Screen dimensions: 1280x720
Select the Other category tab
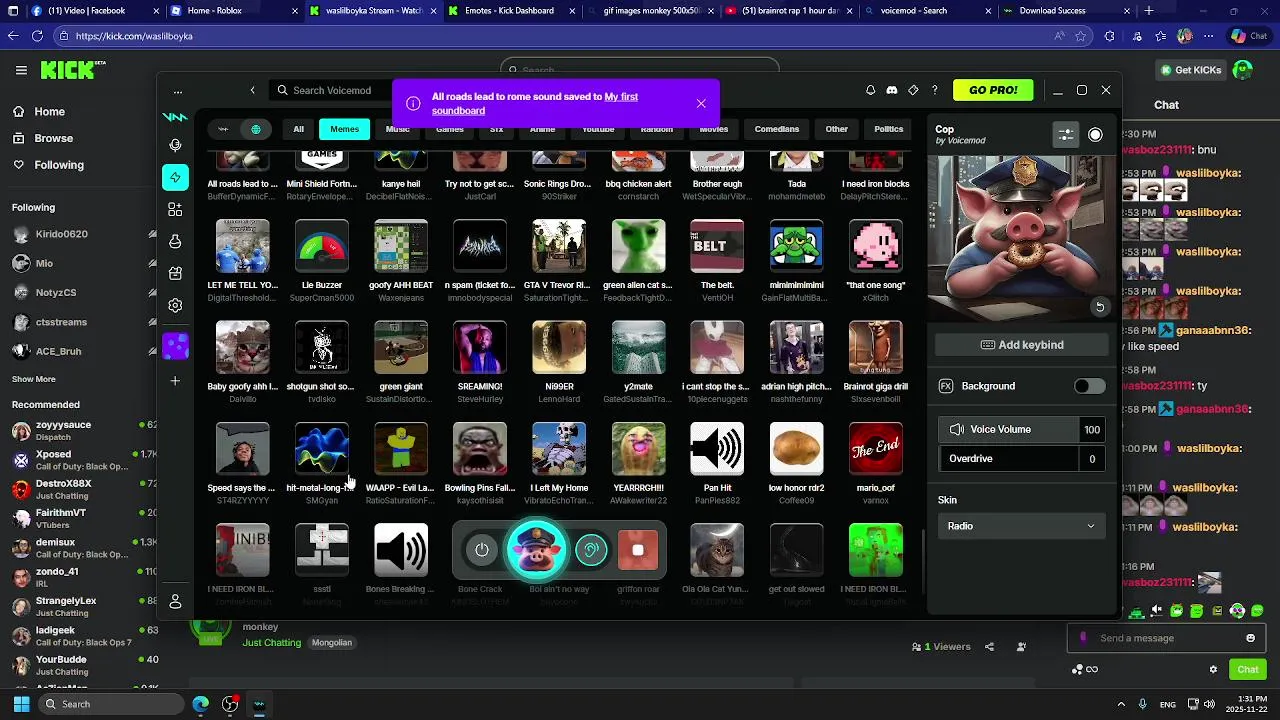coord(837,129)
